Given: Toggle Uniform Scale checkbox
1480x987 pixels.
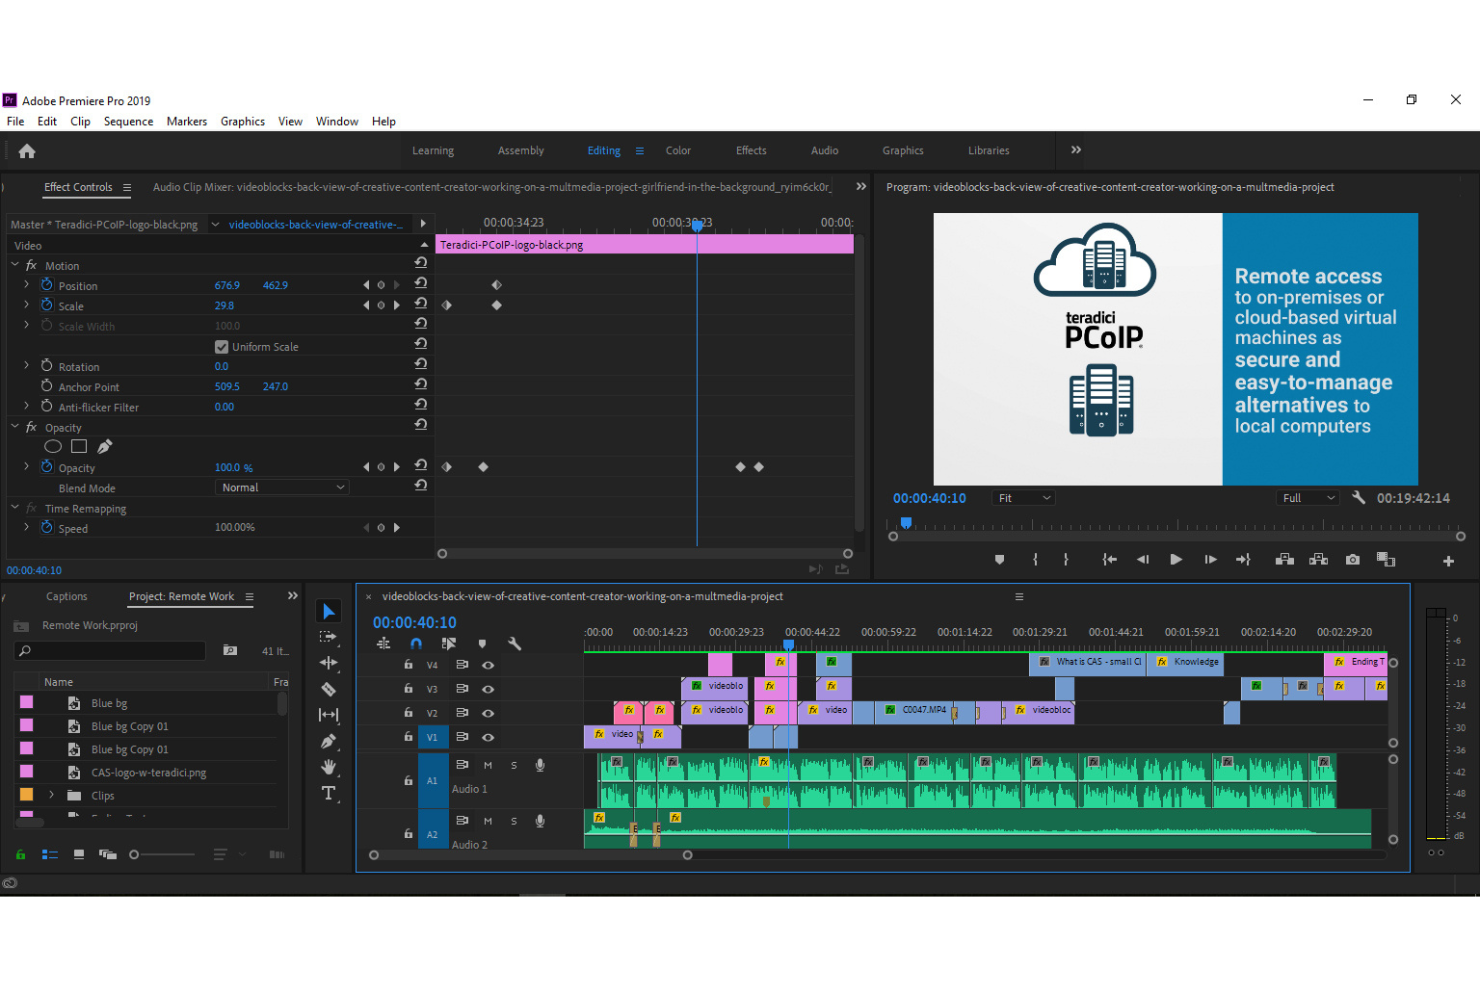Looking at the screenshot, I should coord(222,347).
